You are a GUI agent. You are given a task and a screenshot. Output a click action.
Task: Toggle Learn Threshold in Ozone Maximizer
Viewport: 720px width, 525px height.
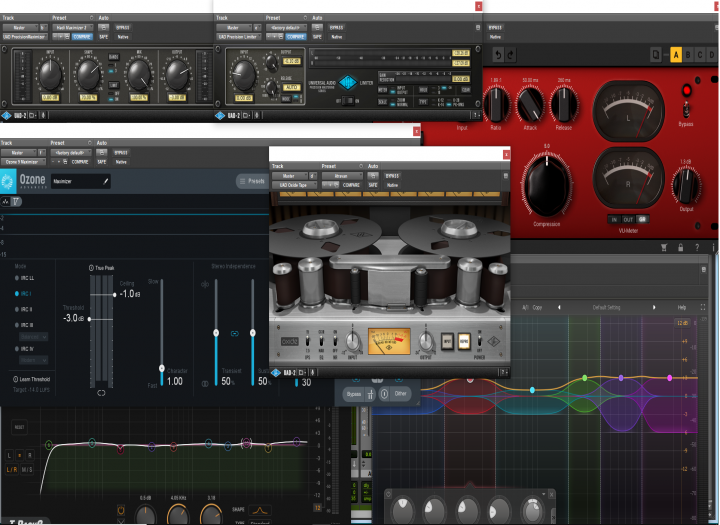tap(31, 379)
